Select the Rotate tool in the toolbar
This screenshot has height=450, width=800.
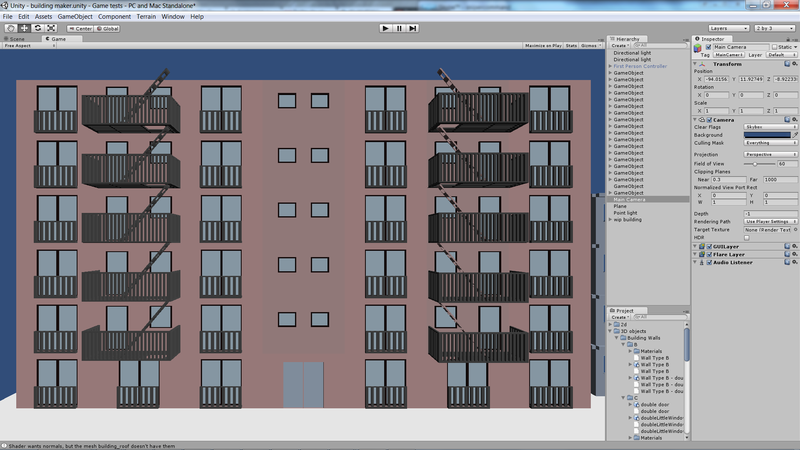point(37,28)
